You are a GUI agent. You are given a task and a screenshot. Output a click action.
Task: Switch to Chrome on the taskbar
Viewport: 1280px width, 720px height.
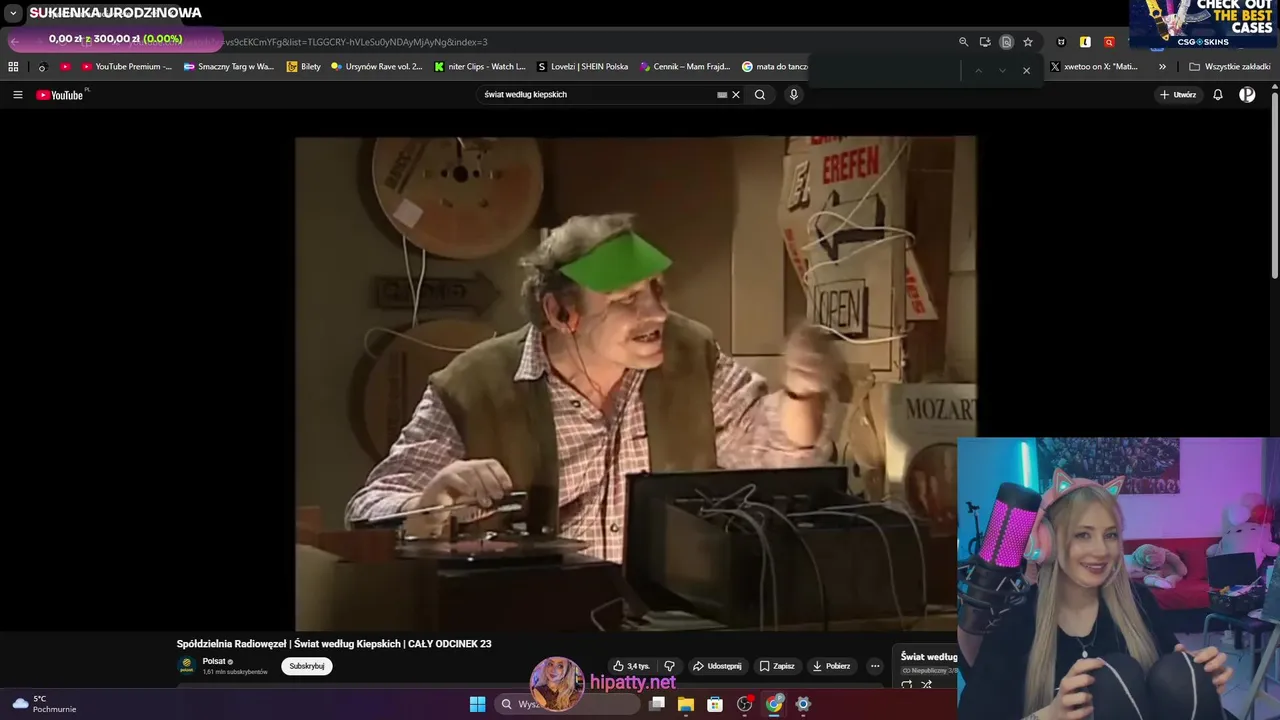pos(774,704)
